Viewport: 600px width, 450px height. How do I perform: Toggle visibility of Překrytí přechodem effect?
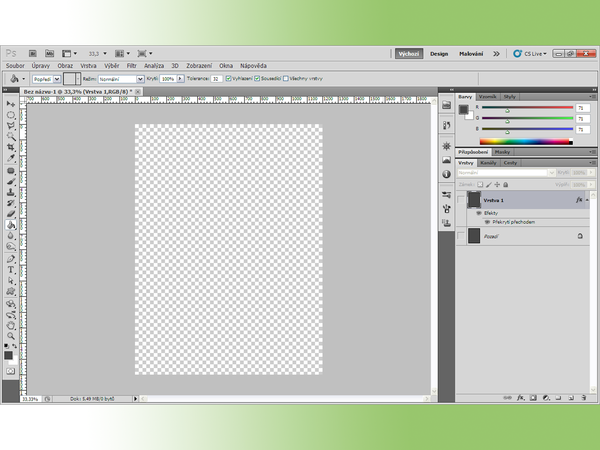(x=487, y=223)
